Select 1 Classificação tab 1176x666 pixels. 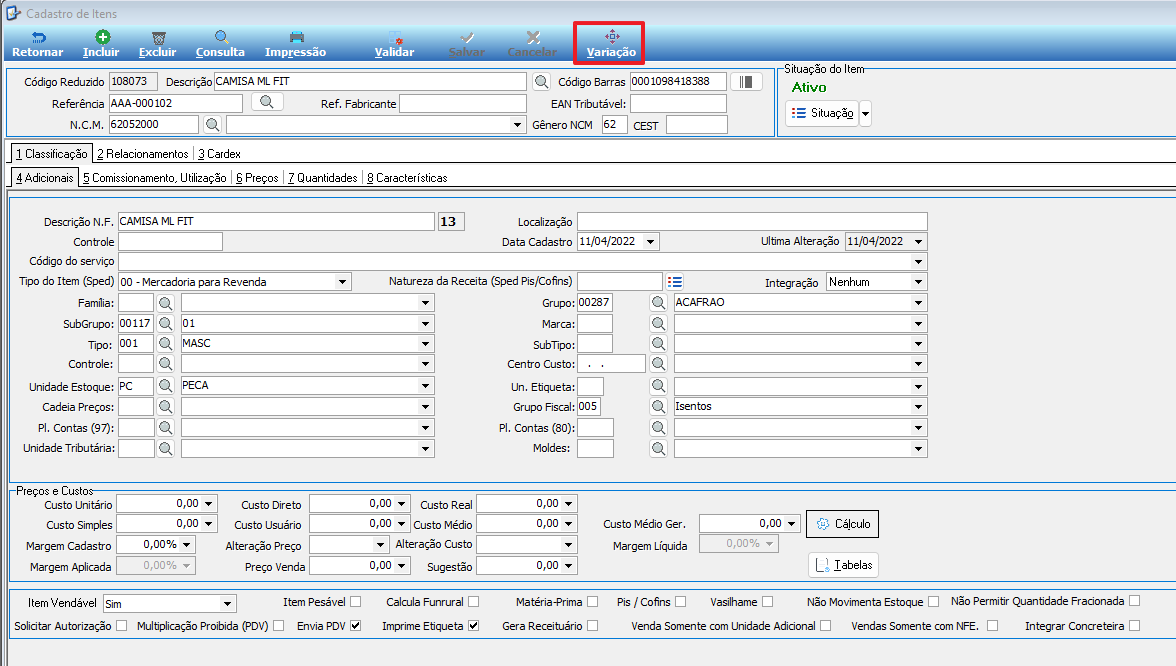(x=52, y=154)
